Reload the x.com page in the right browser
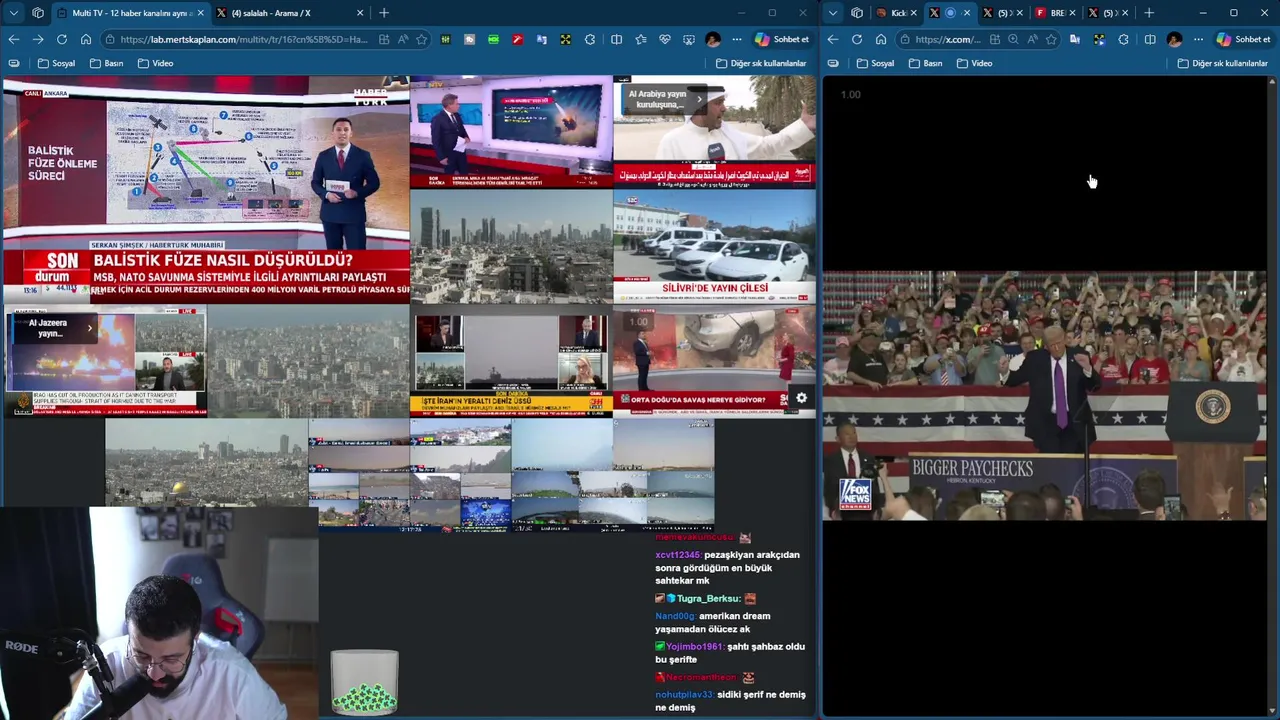 point(857,39)
